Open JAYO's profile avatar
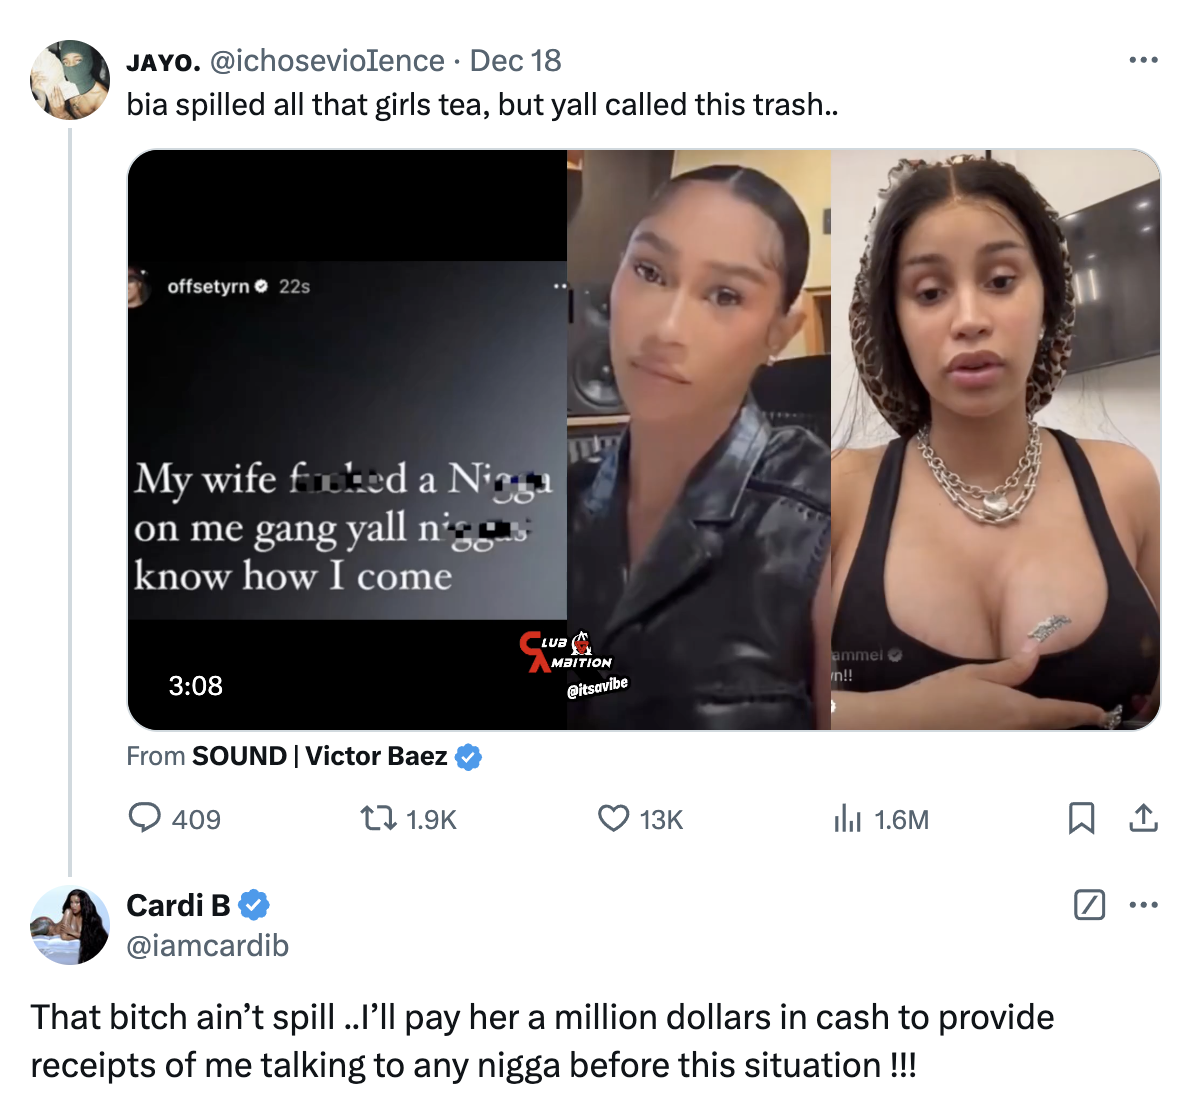The height and width of the screenshot is (1108, 1192). tap(70, 80)
